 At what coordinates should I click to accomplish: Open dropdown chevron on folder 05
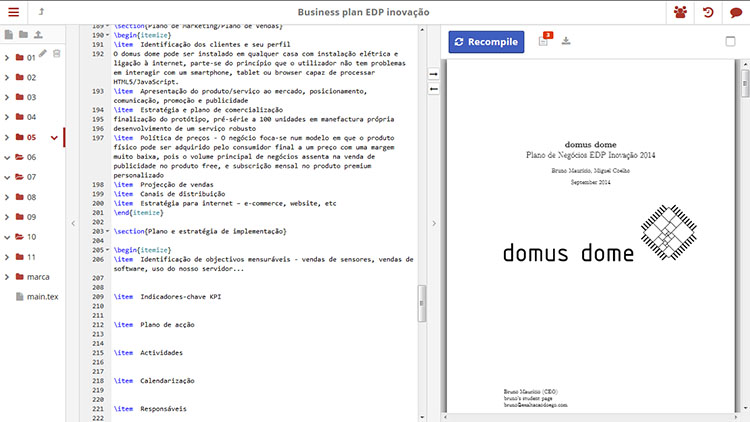tap(54, 138)
